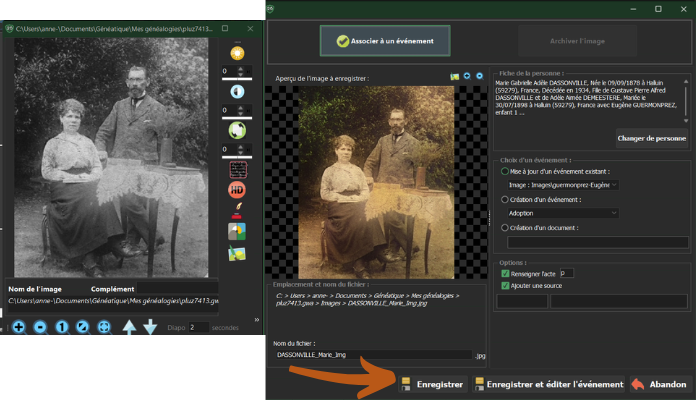The height and width of the screenshot is (400, 697).
Task: Click the zoom in plus icon
Action: (19, 327)
